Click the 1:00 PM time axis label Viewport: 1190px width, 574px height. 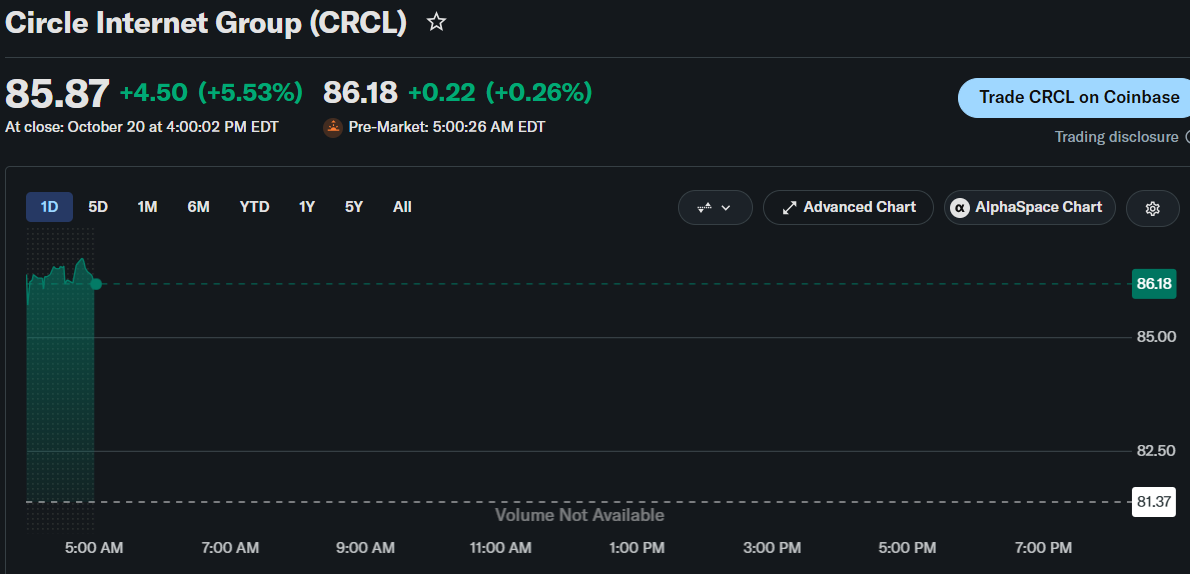click(636, 547)
